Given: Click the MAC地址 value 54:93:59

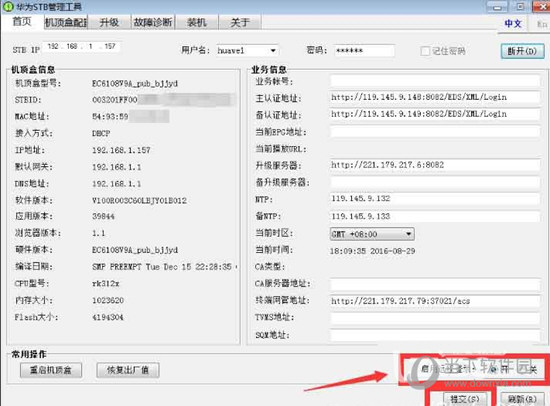Looking at the screenshot, I should pos(110,117).
